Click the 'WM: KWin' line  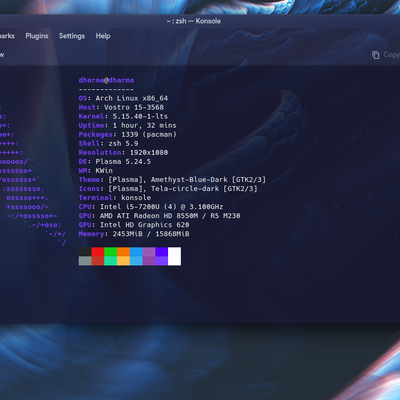[x=96, y=170]
